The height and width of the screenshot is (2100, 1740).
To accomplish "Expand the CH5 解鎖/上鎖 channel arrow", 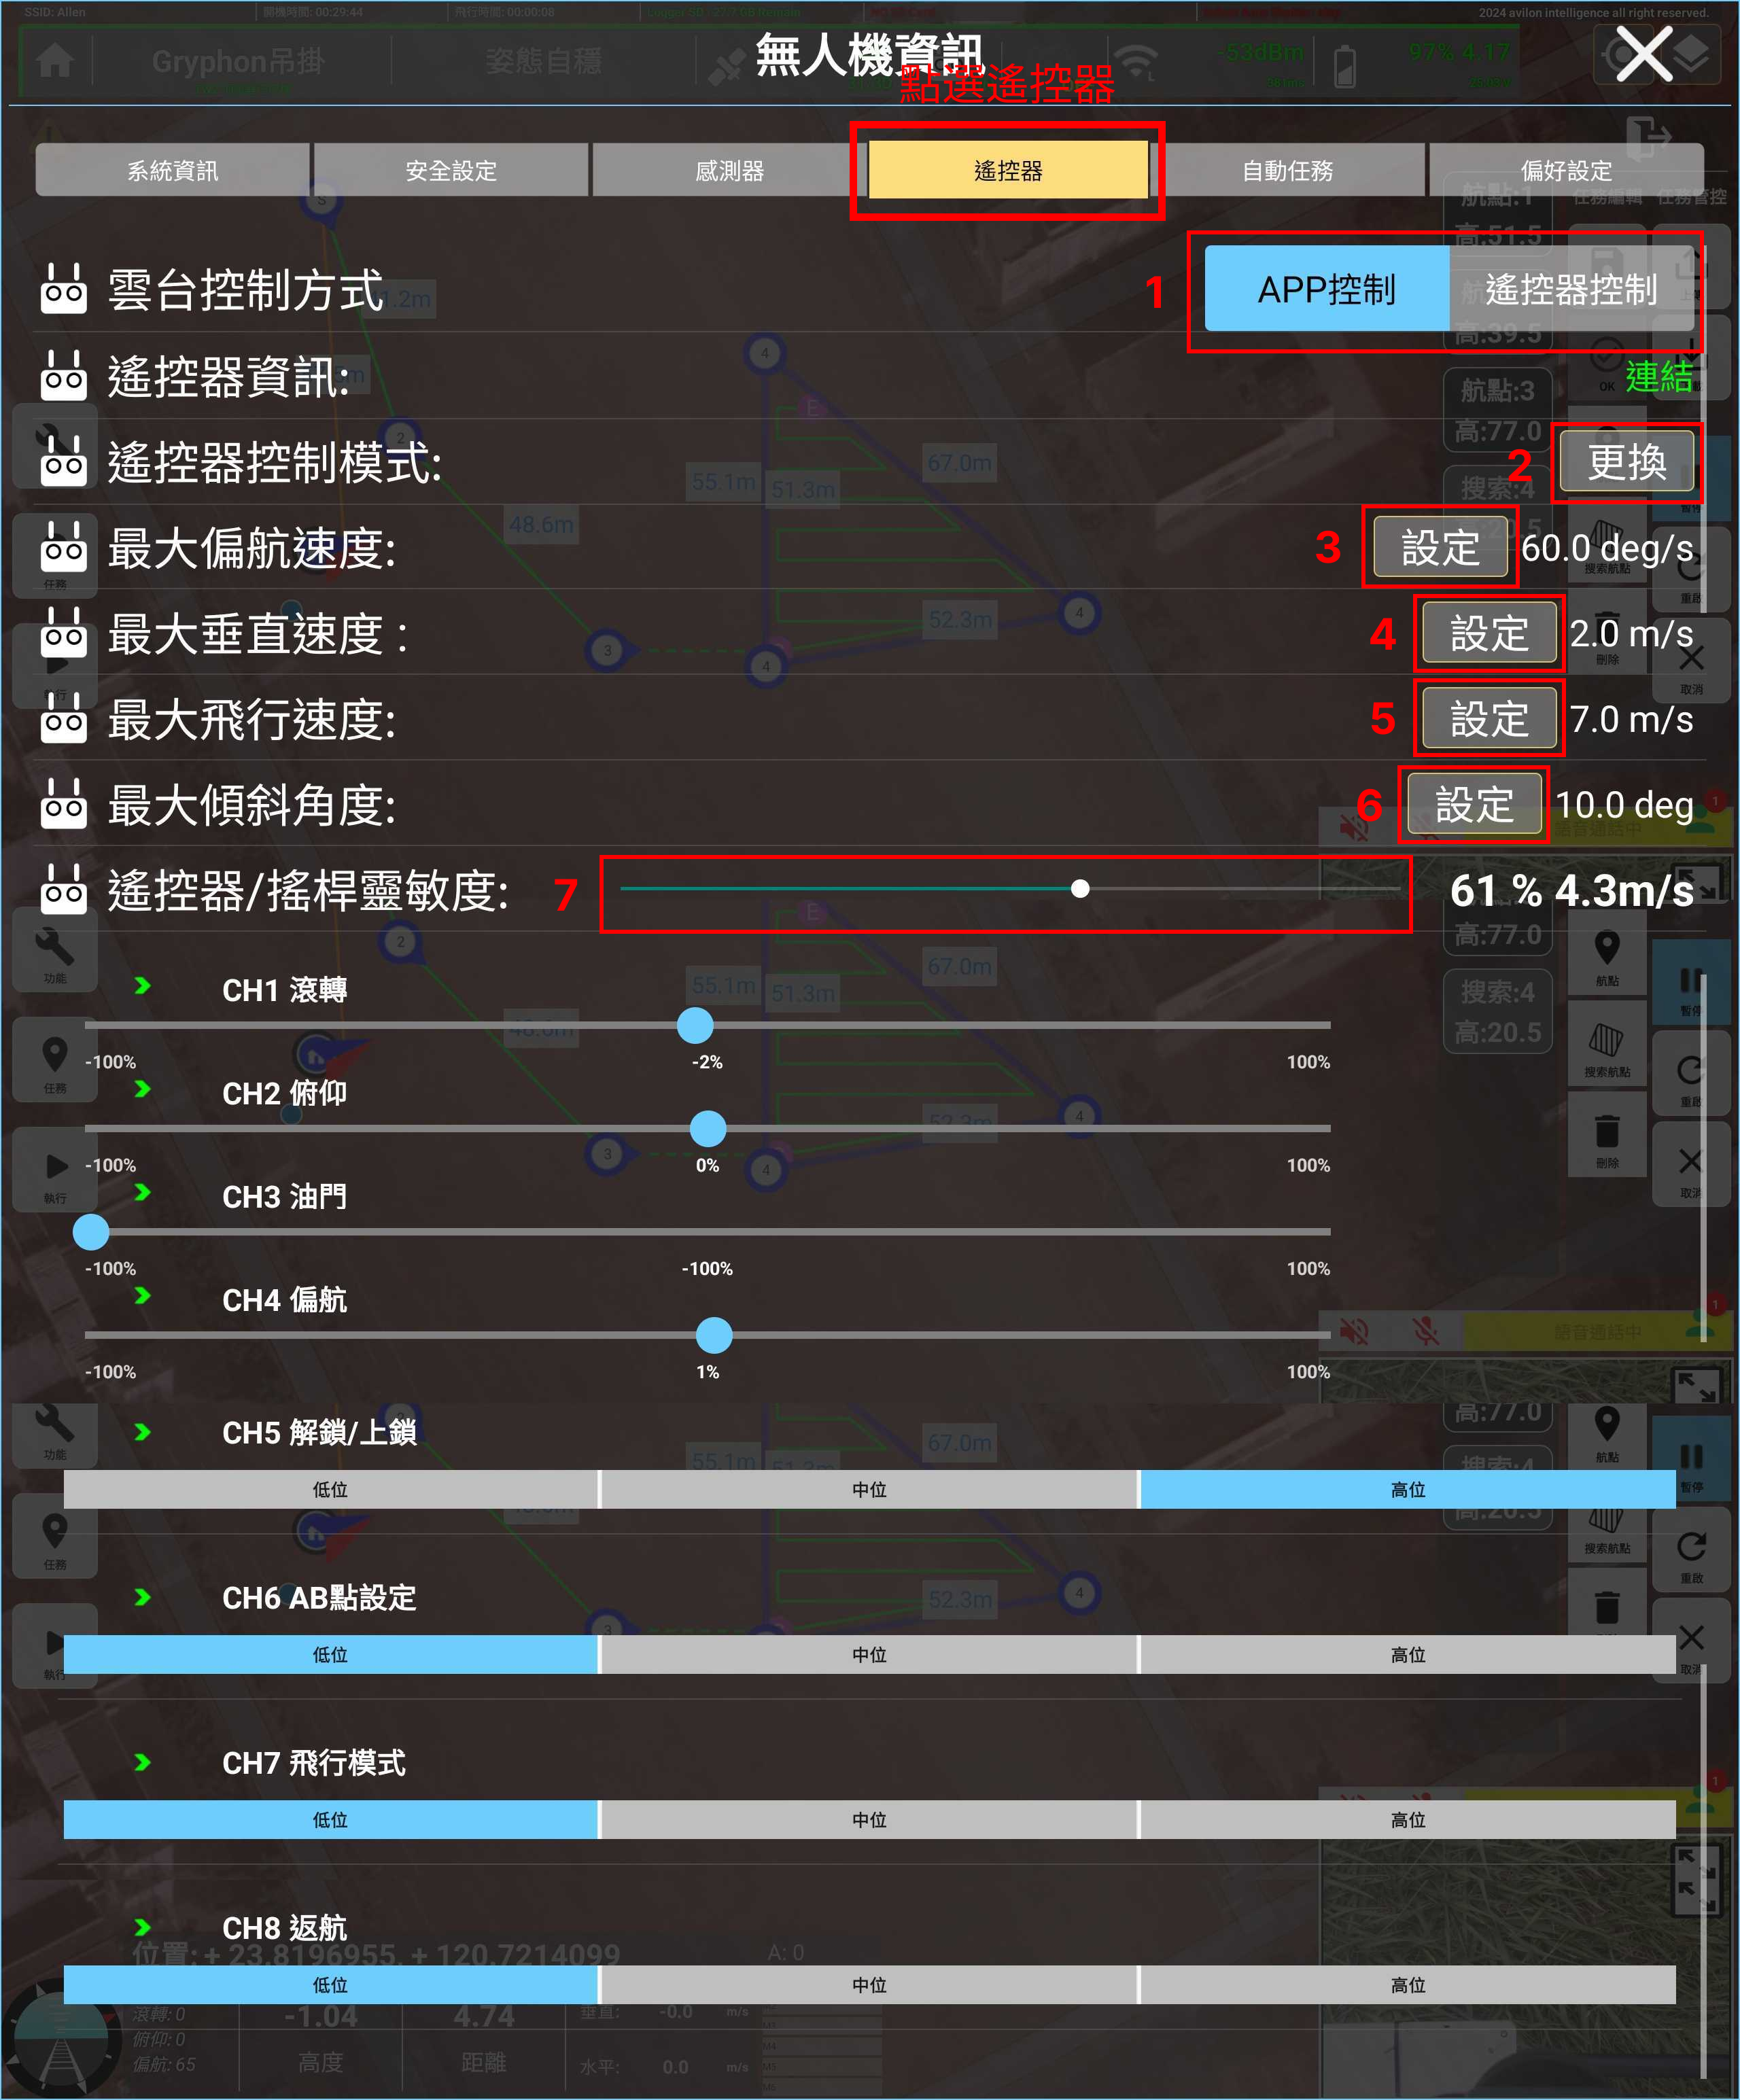I will [143, 1432].
